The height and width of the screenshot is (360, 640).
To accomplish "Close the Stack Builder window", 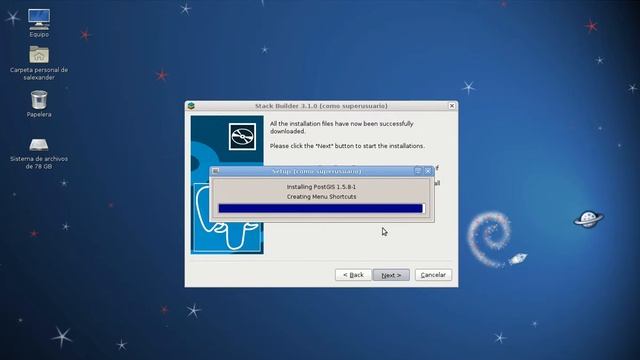I will tap(452, 106).
